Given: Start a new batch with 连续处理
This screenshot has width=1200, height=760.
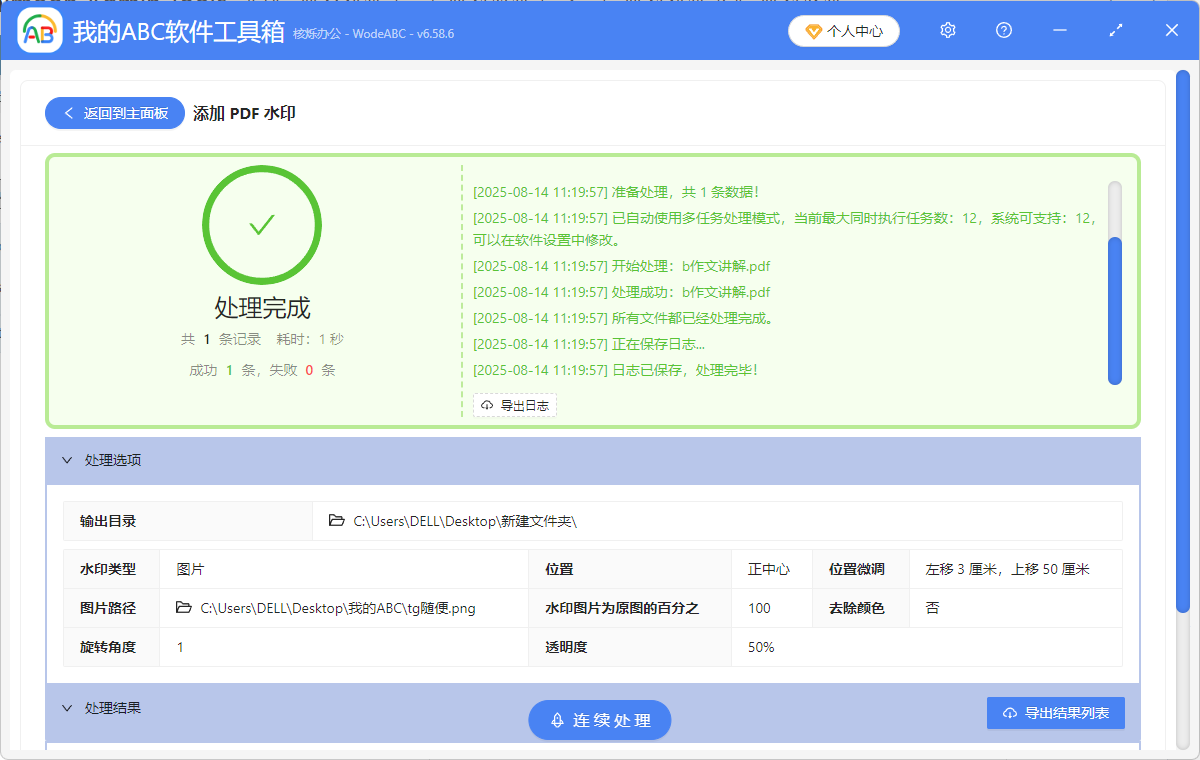Looking at the screenshot, I should click(x=600, y=719).
